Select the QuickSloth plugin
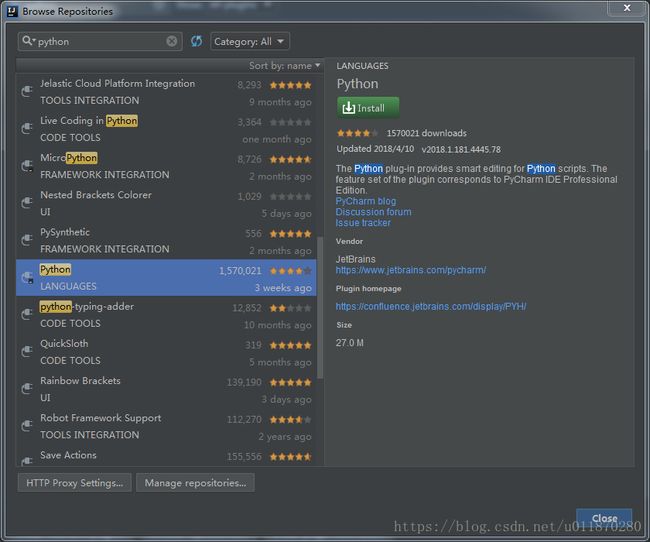The image size is (650, 542). pos(166,352)
